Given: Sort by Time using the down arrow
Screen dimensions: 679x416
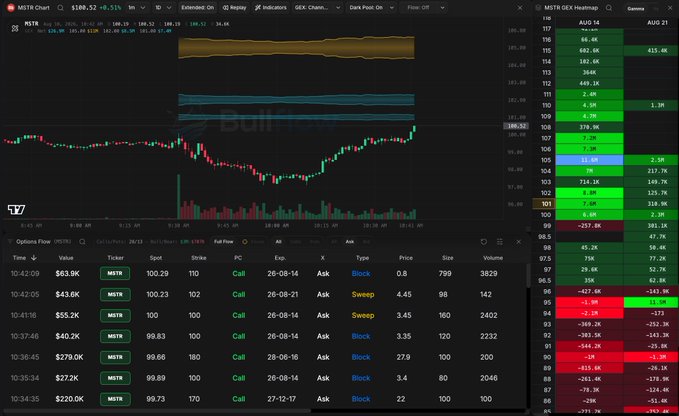Looking at the screenshot, I should pos(34,258).
